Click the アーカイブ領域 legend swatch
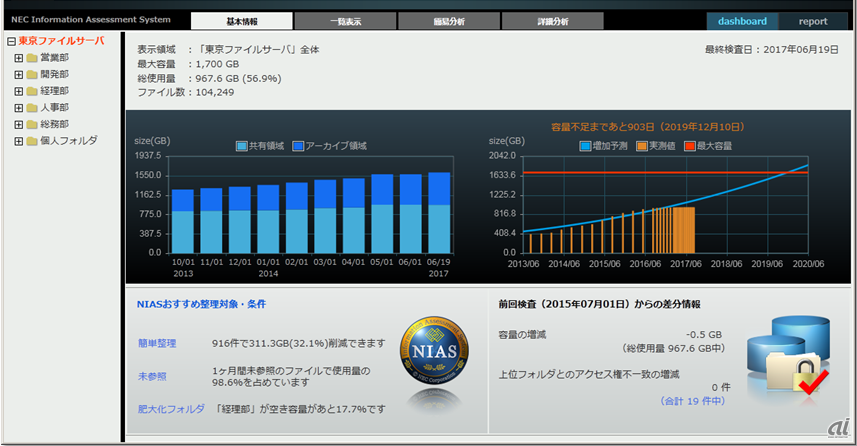The height and width of the screenshot is (446, 857). pyautogui.click(x=298, y=146)
